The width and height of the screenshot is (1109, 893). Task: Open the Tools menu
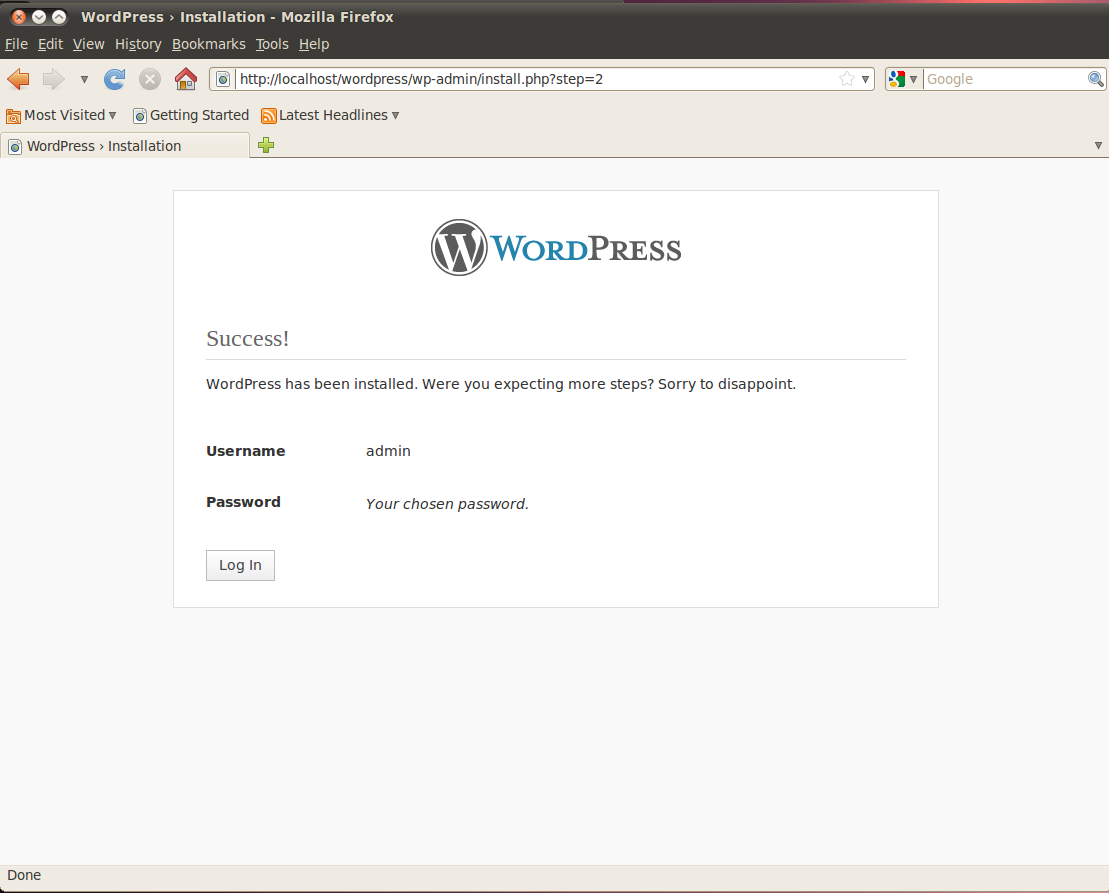(x=272, y=44)
